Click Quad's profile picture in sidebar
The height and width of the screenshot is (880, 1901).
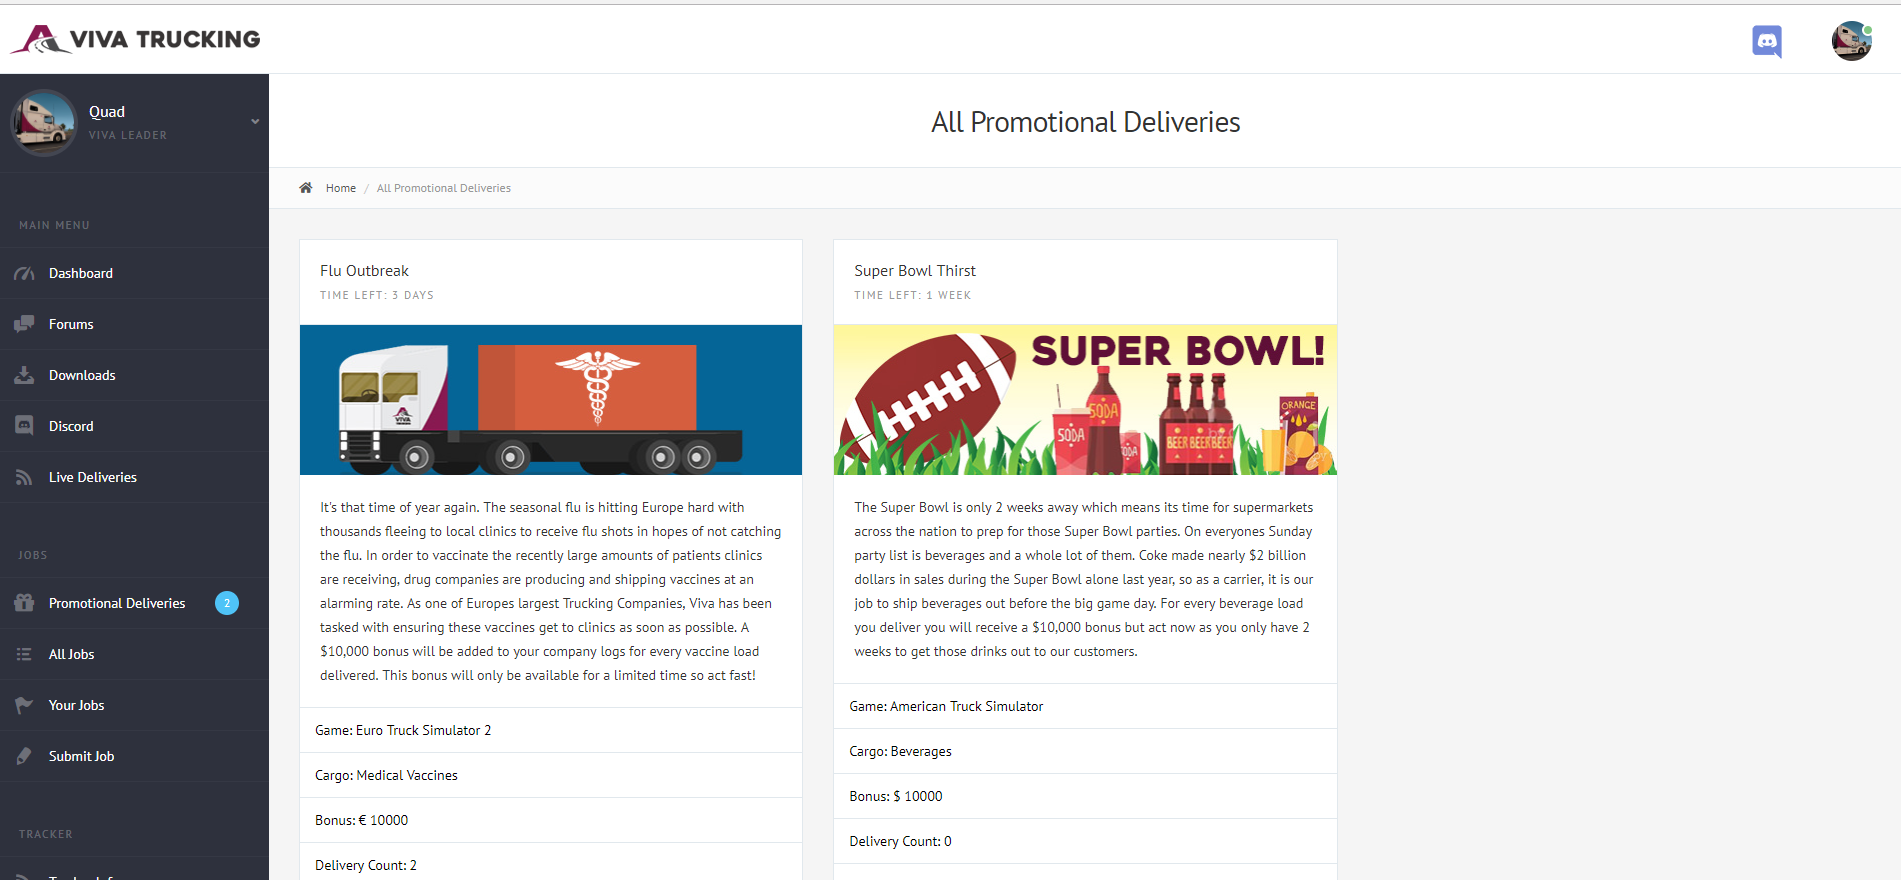click(x=43, y=122)
